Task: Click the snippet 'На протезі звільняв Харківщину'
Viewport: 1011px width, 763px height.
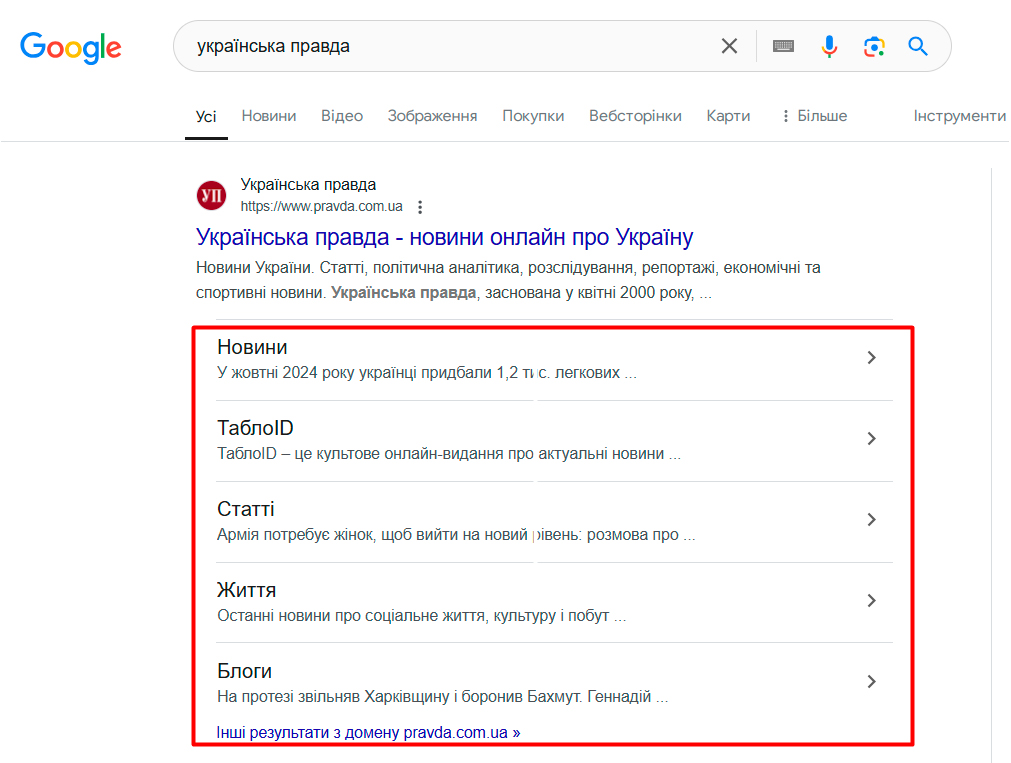Action: coord(442,697)
